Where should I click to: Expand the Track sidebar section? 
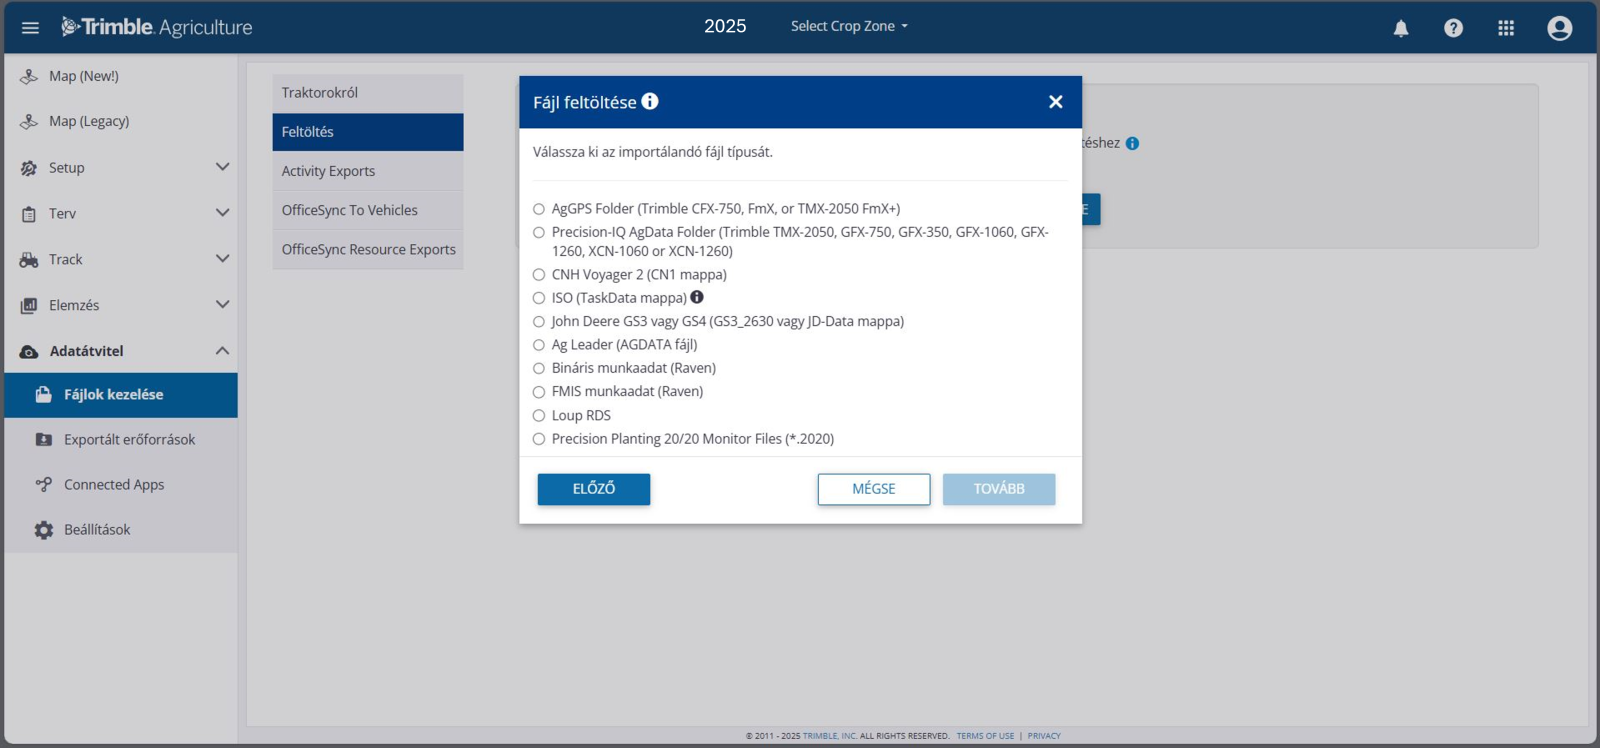[222, 259]
